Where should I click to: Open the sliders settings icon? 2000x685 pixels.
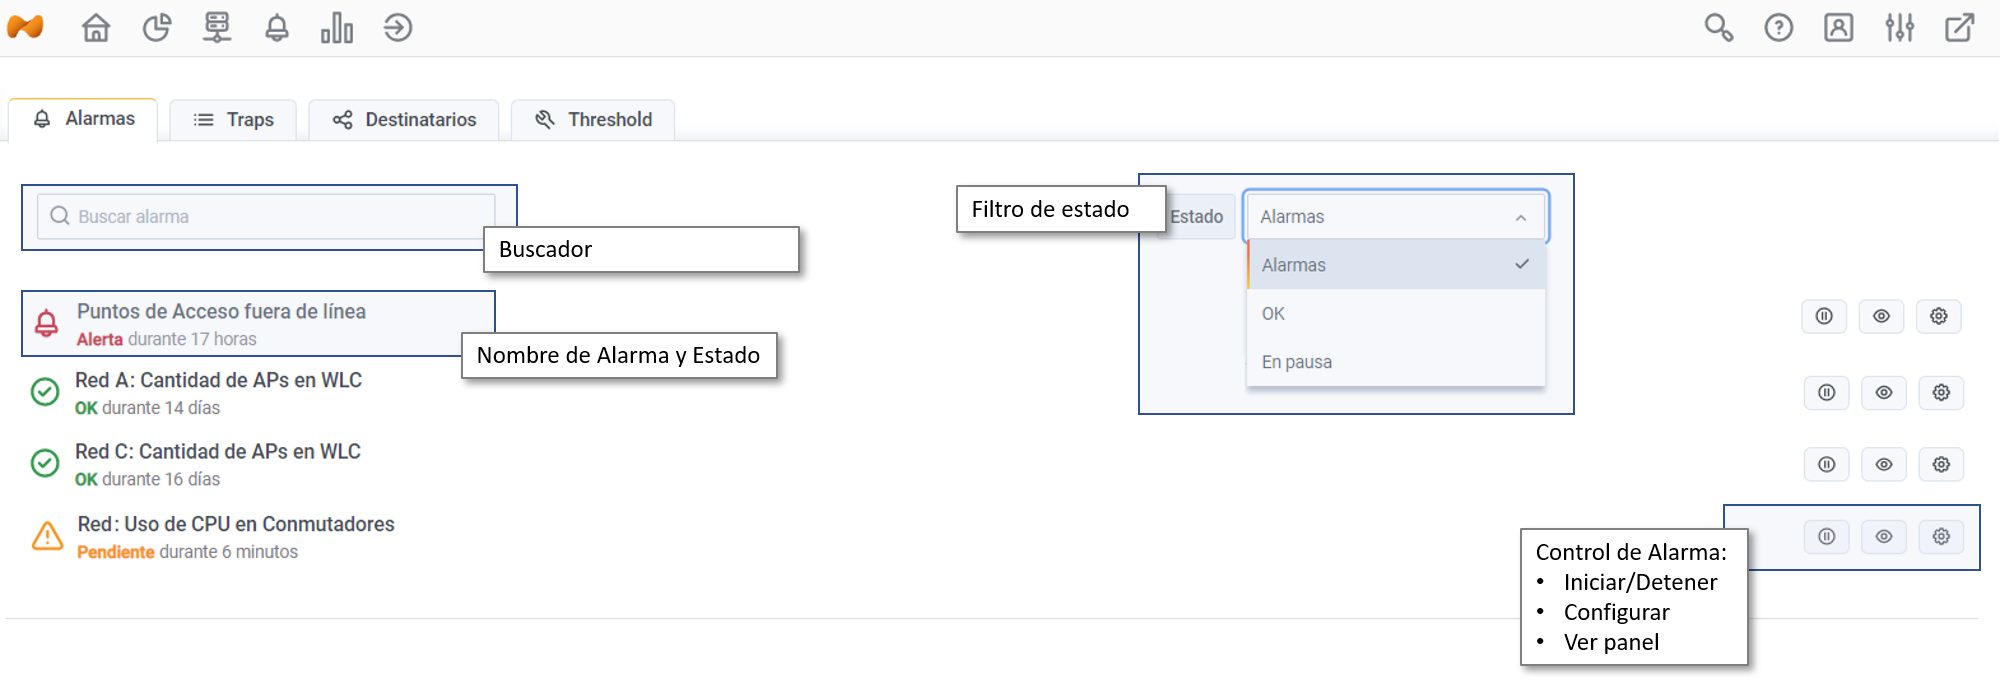(1899, 28)
